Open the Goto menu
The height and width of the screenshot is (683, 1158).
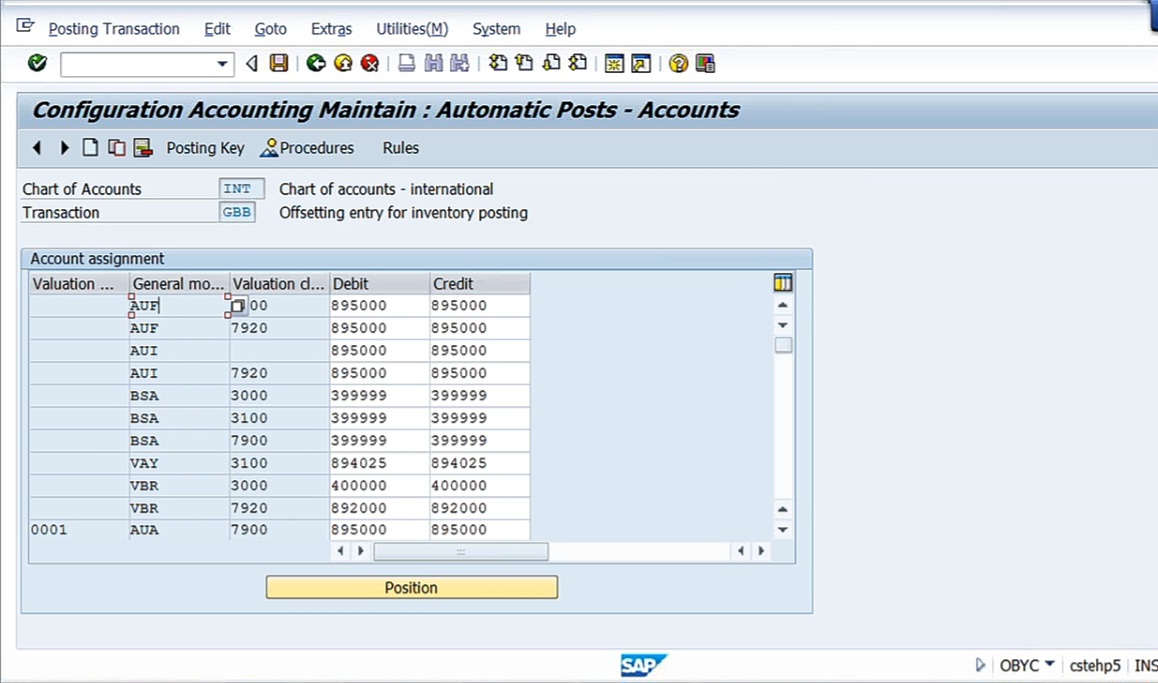[270, 29]
